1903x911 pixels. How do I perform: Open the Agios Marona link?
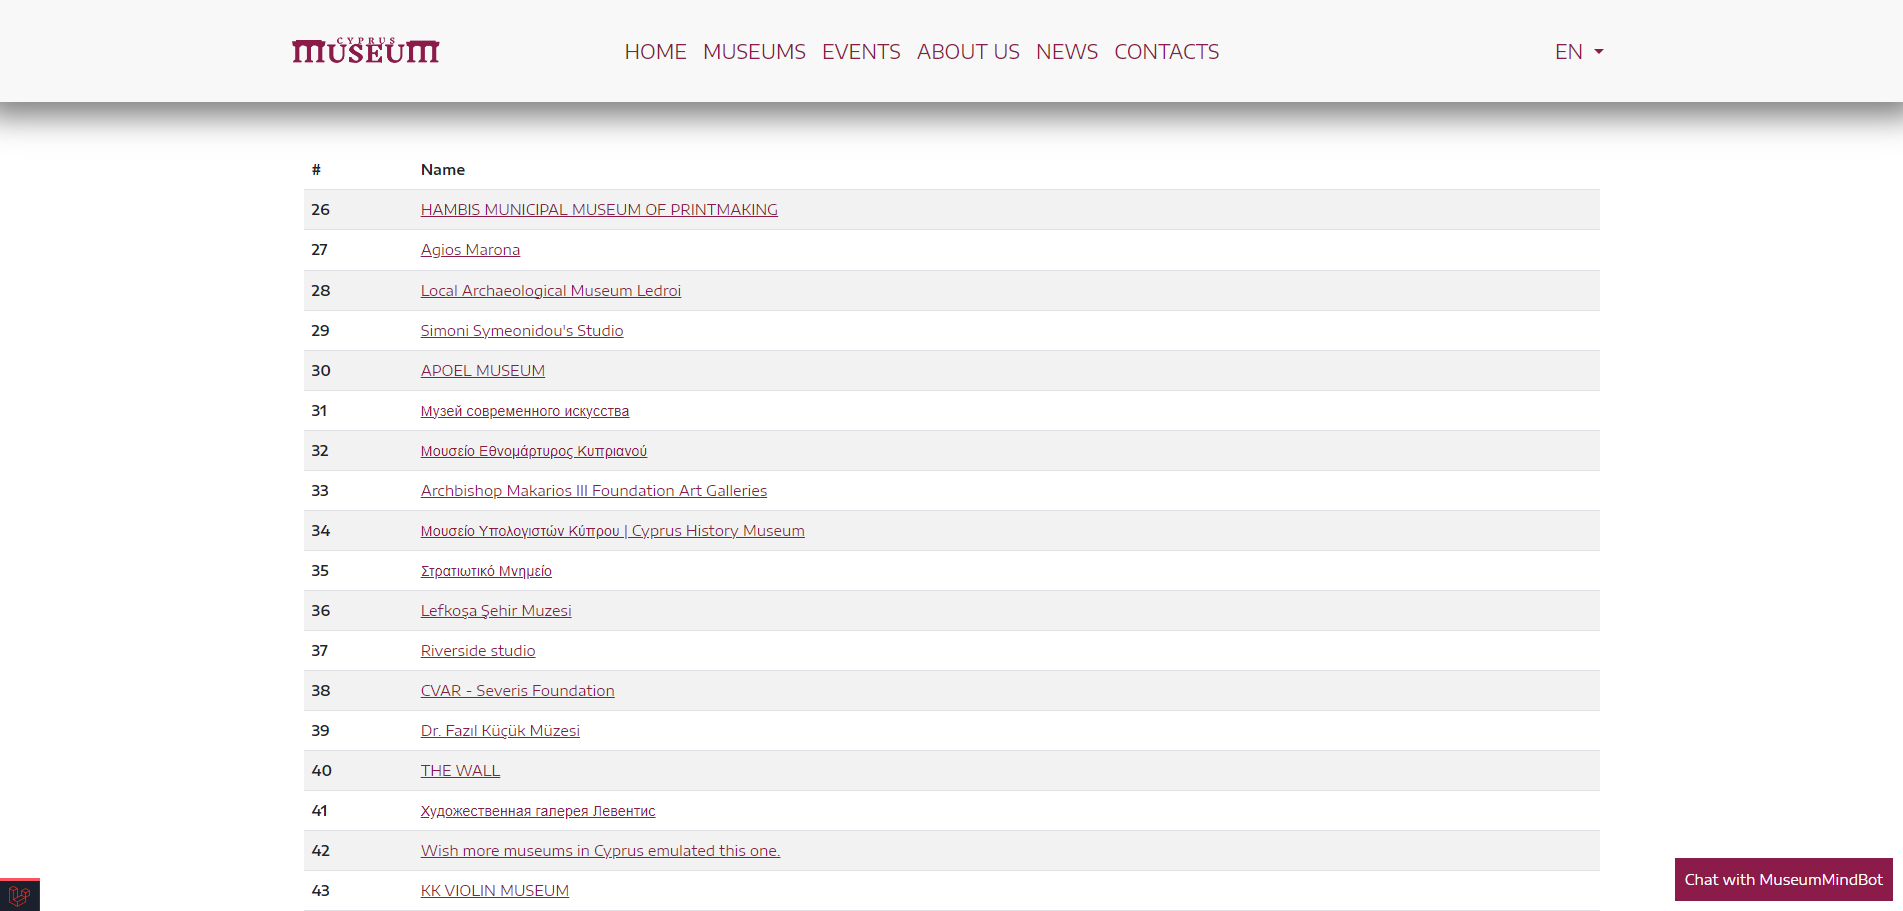470,250
